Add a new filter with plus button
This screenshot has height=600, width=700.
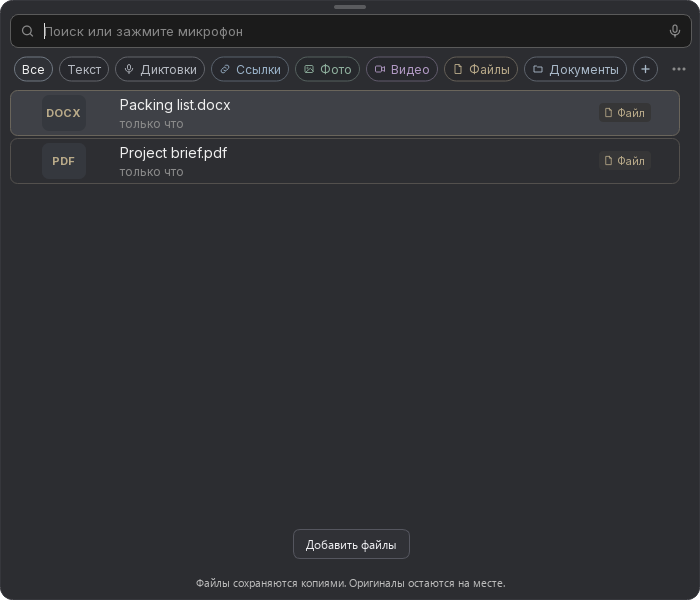(645, 69)
